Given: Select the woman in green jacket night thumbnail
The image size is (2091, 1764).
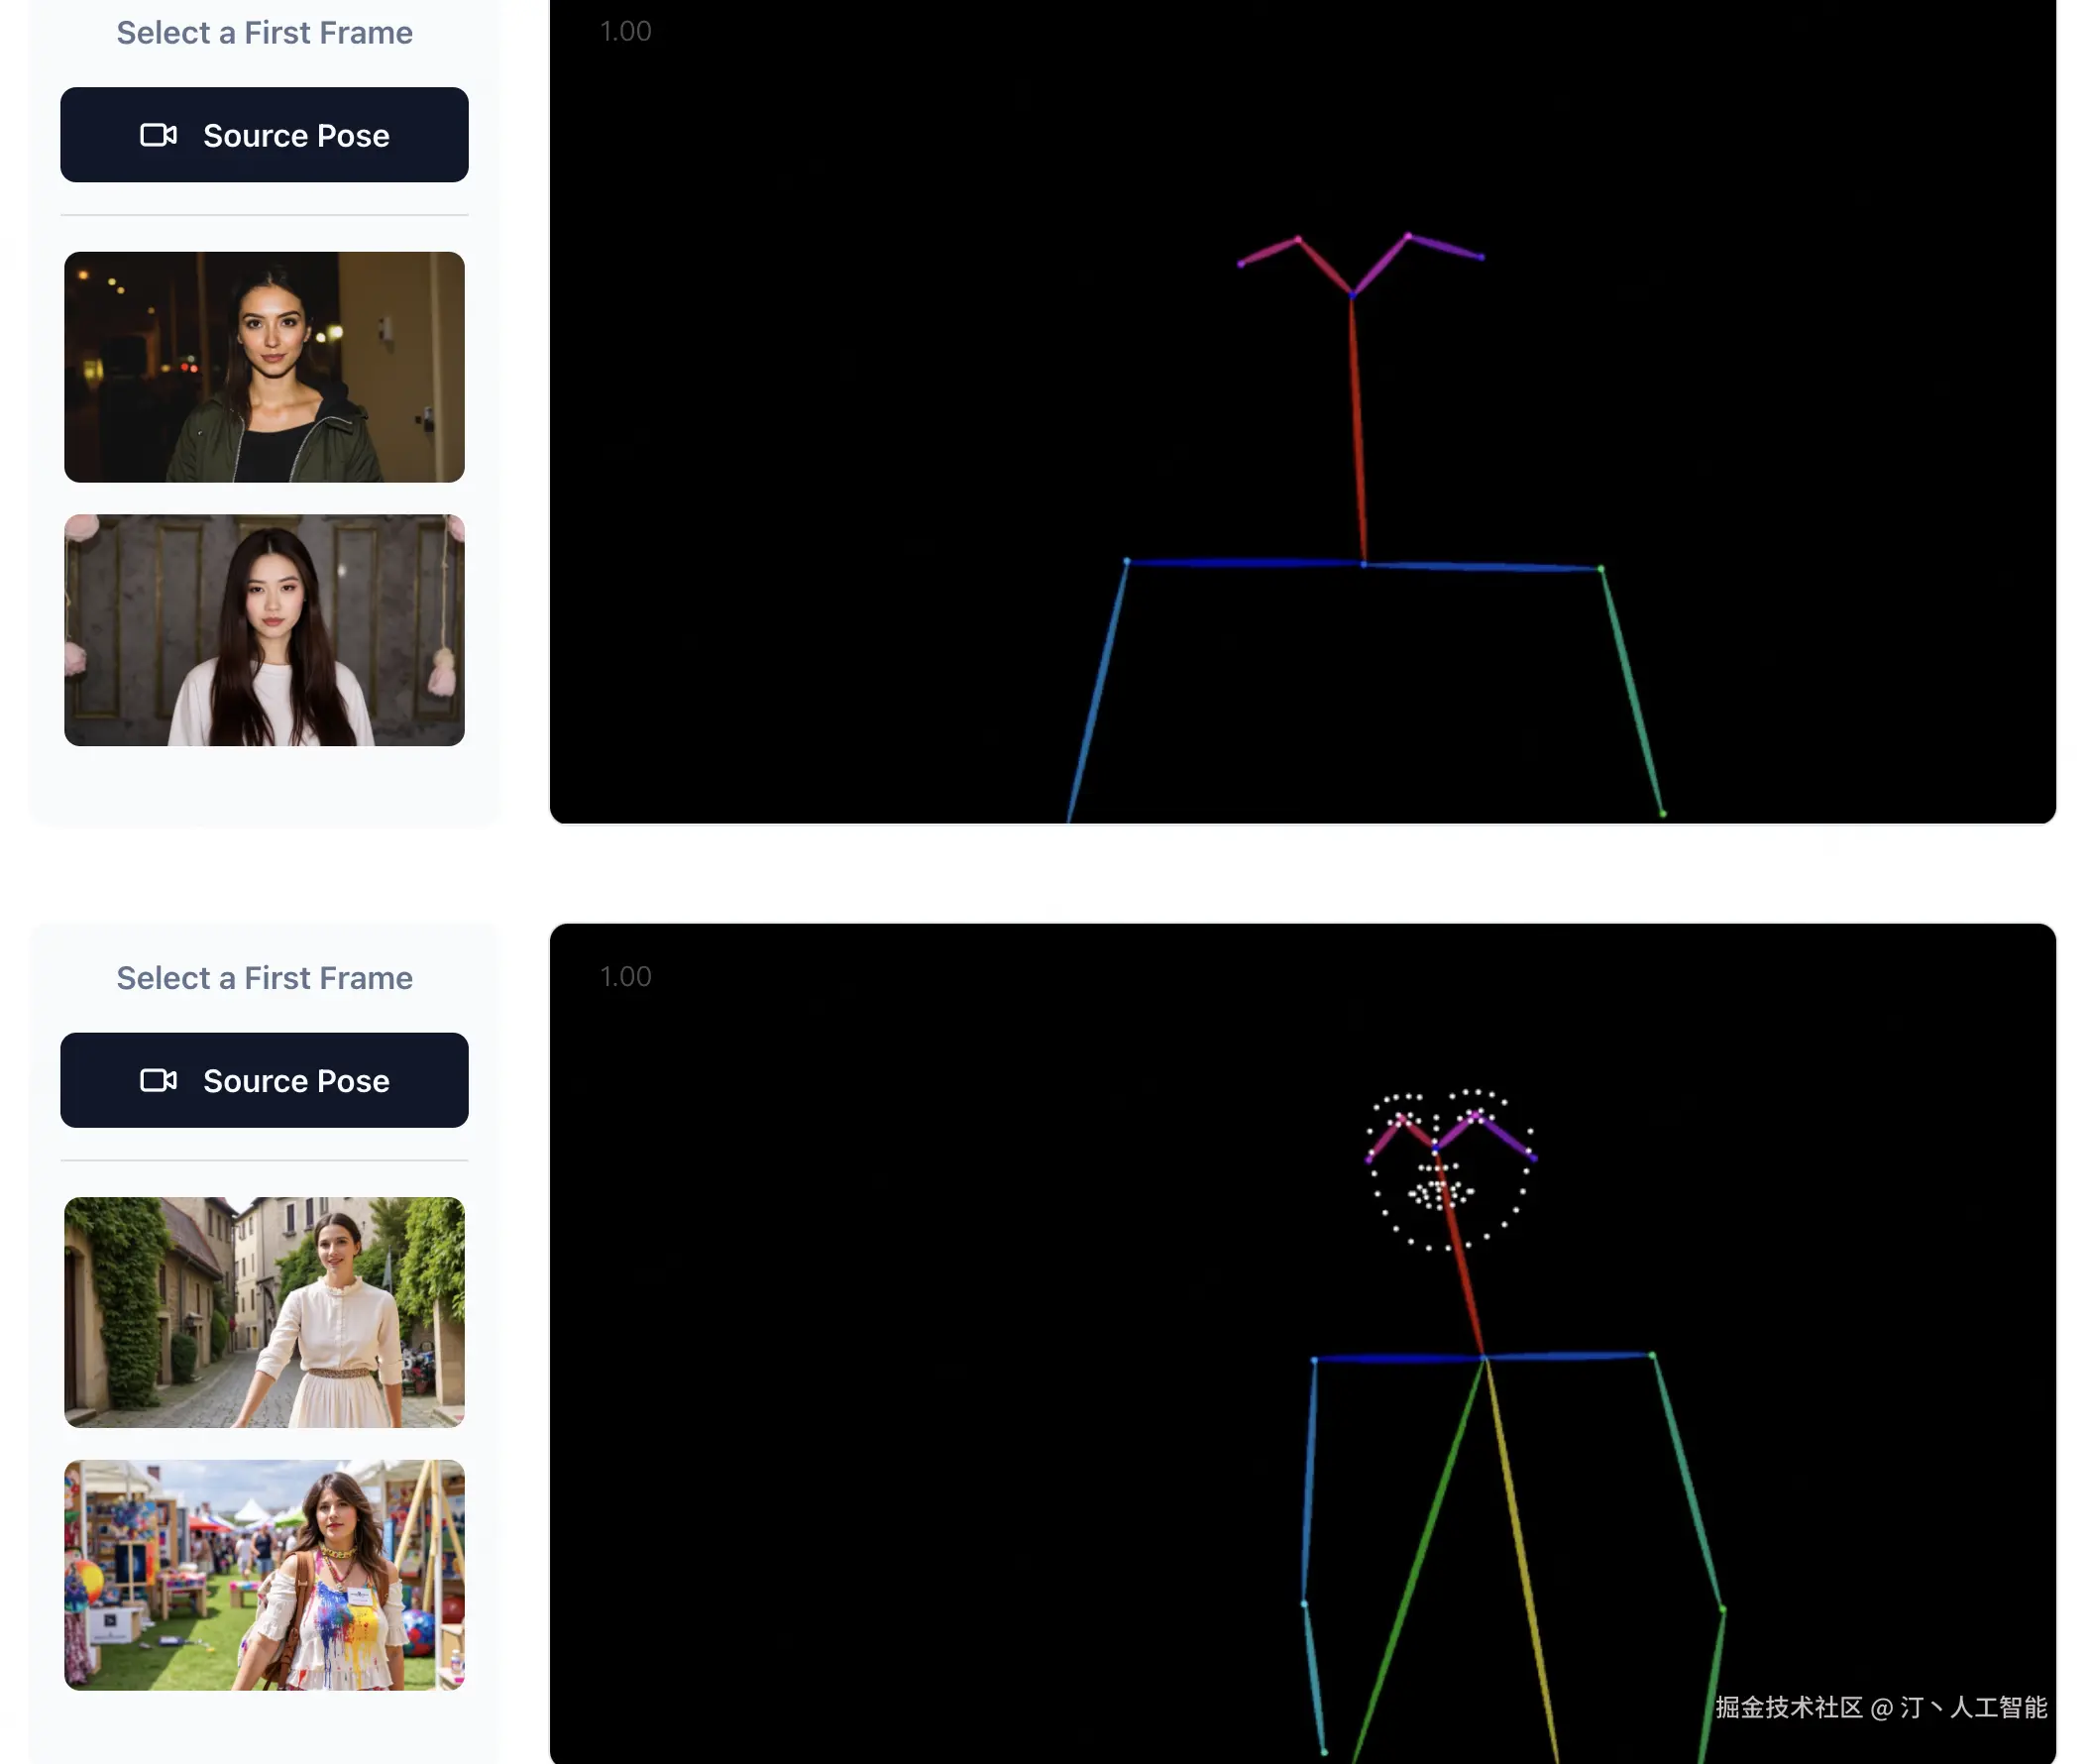Looking at the screenshot, I should tap(264, 367).
